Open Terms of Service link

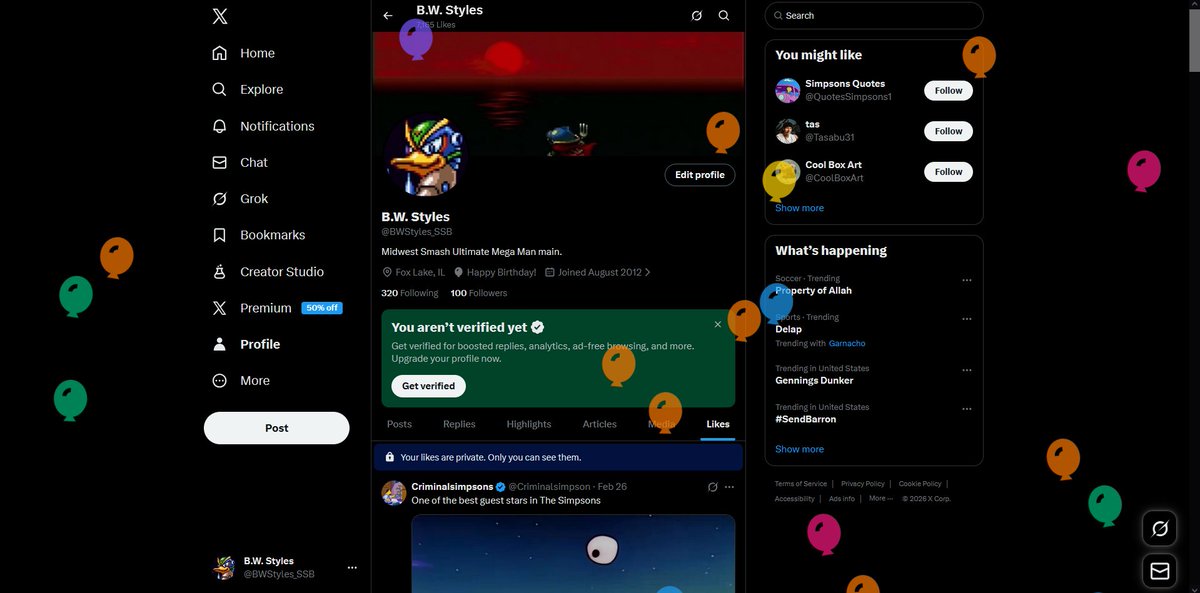pos(801,484)
